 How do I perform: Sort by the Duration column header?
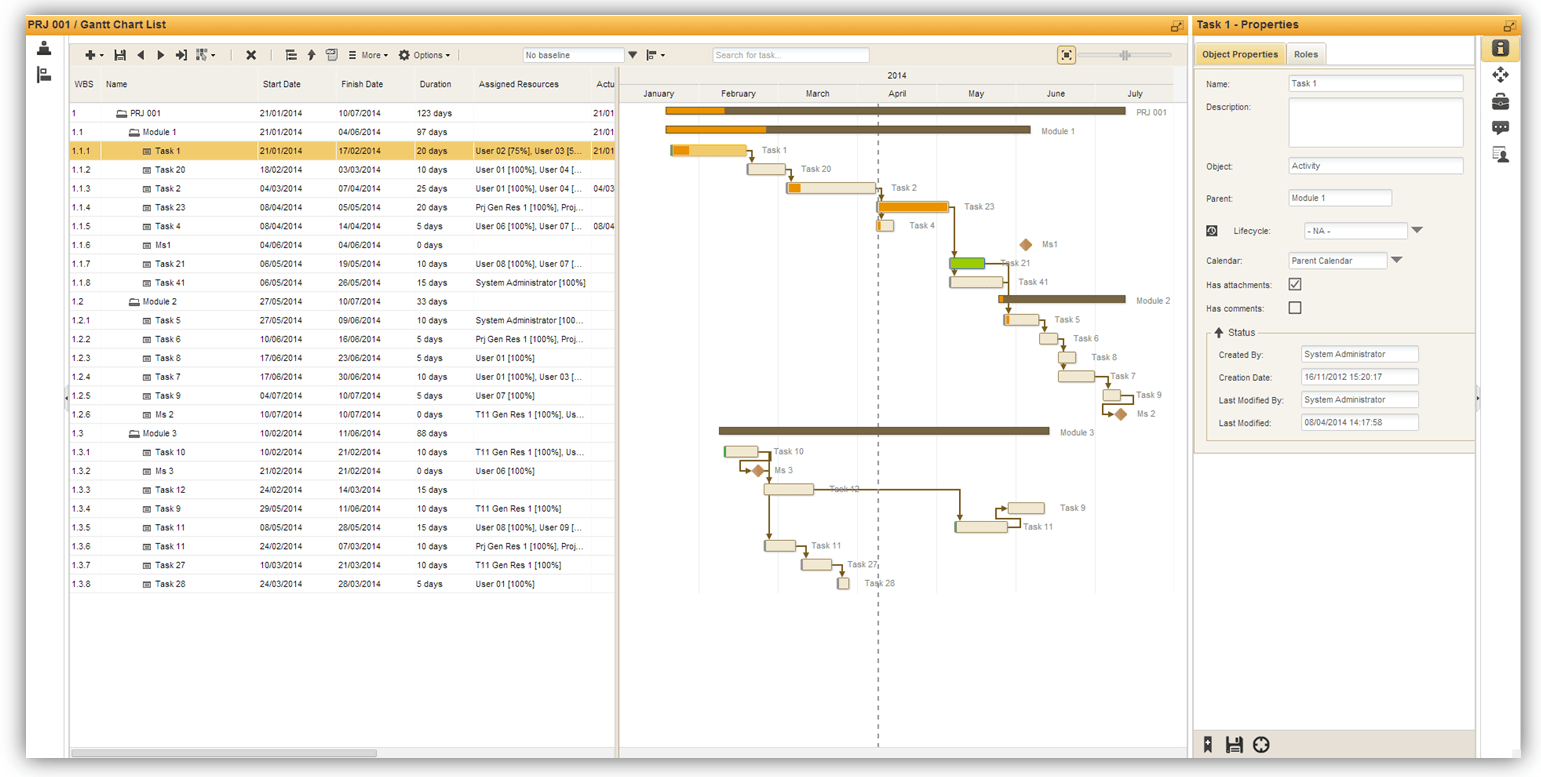[436, 85]
